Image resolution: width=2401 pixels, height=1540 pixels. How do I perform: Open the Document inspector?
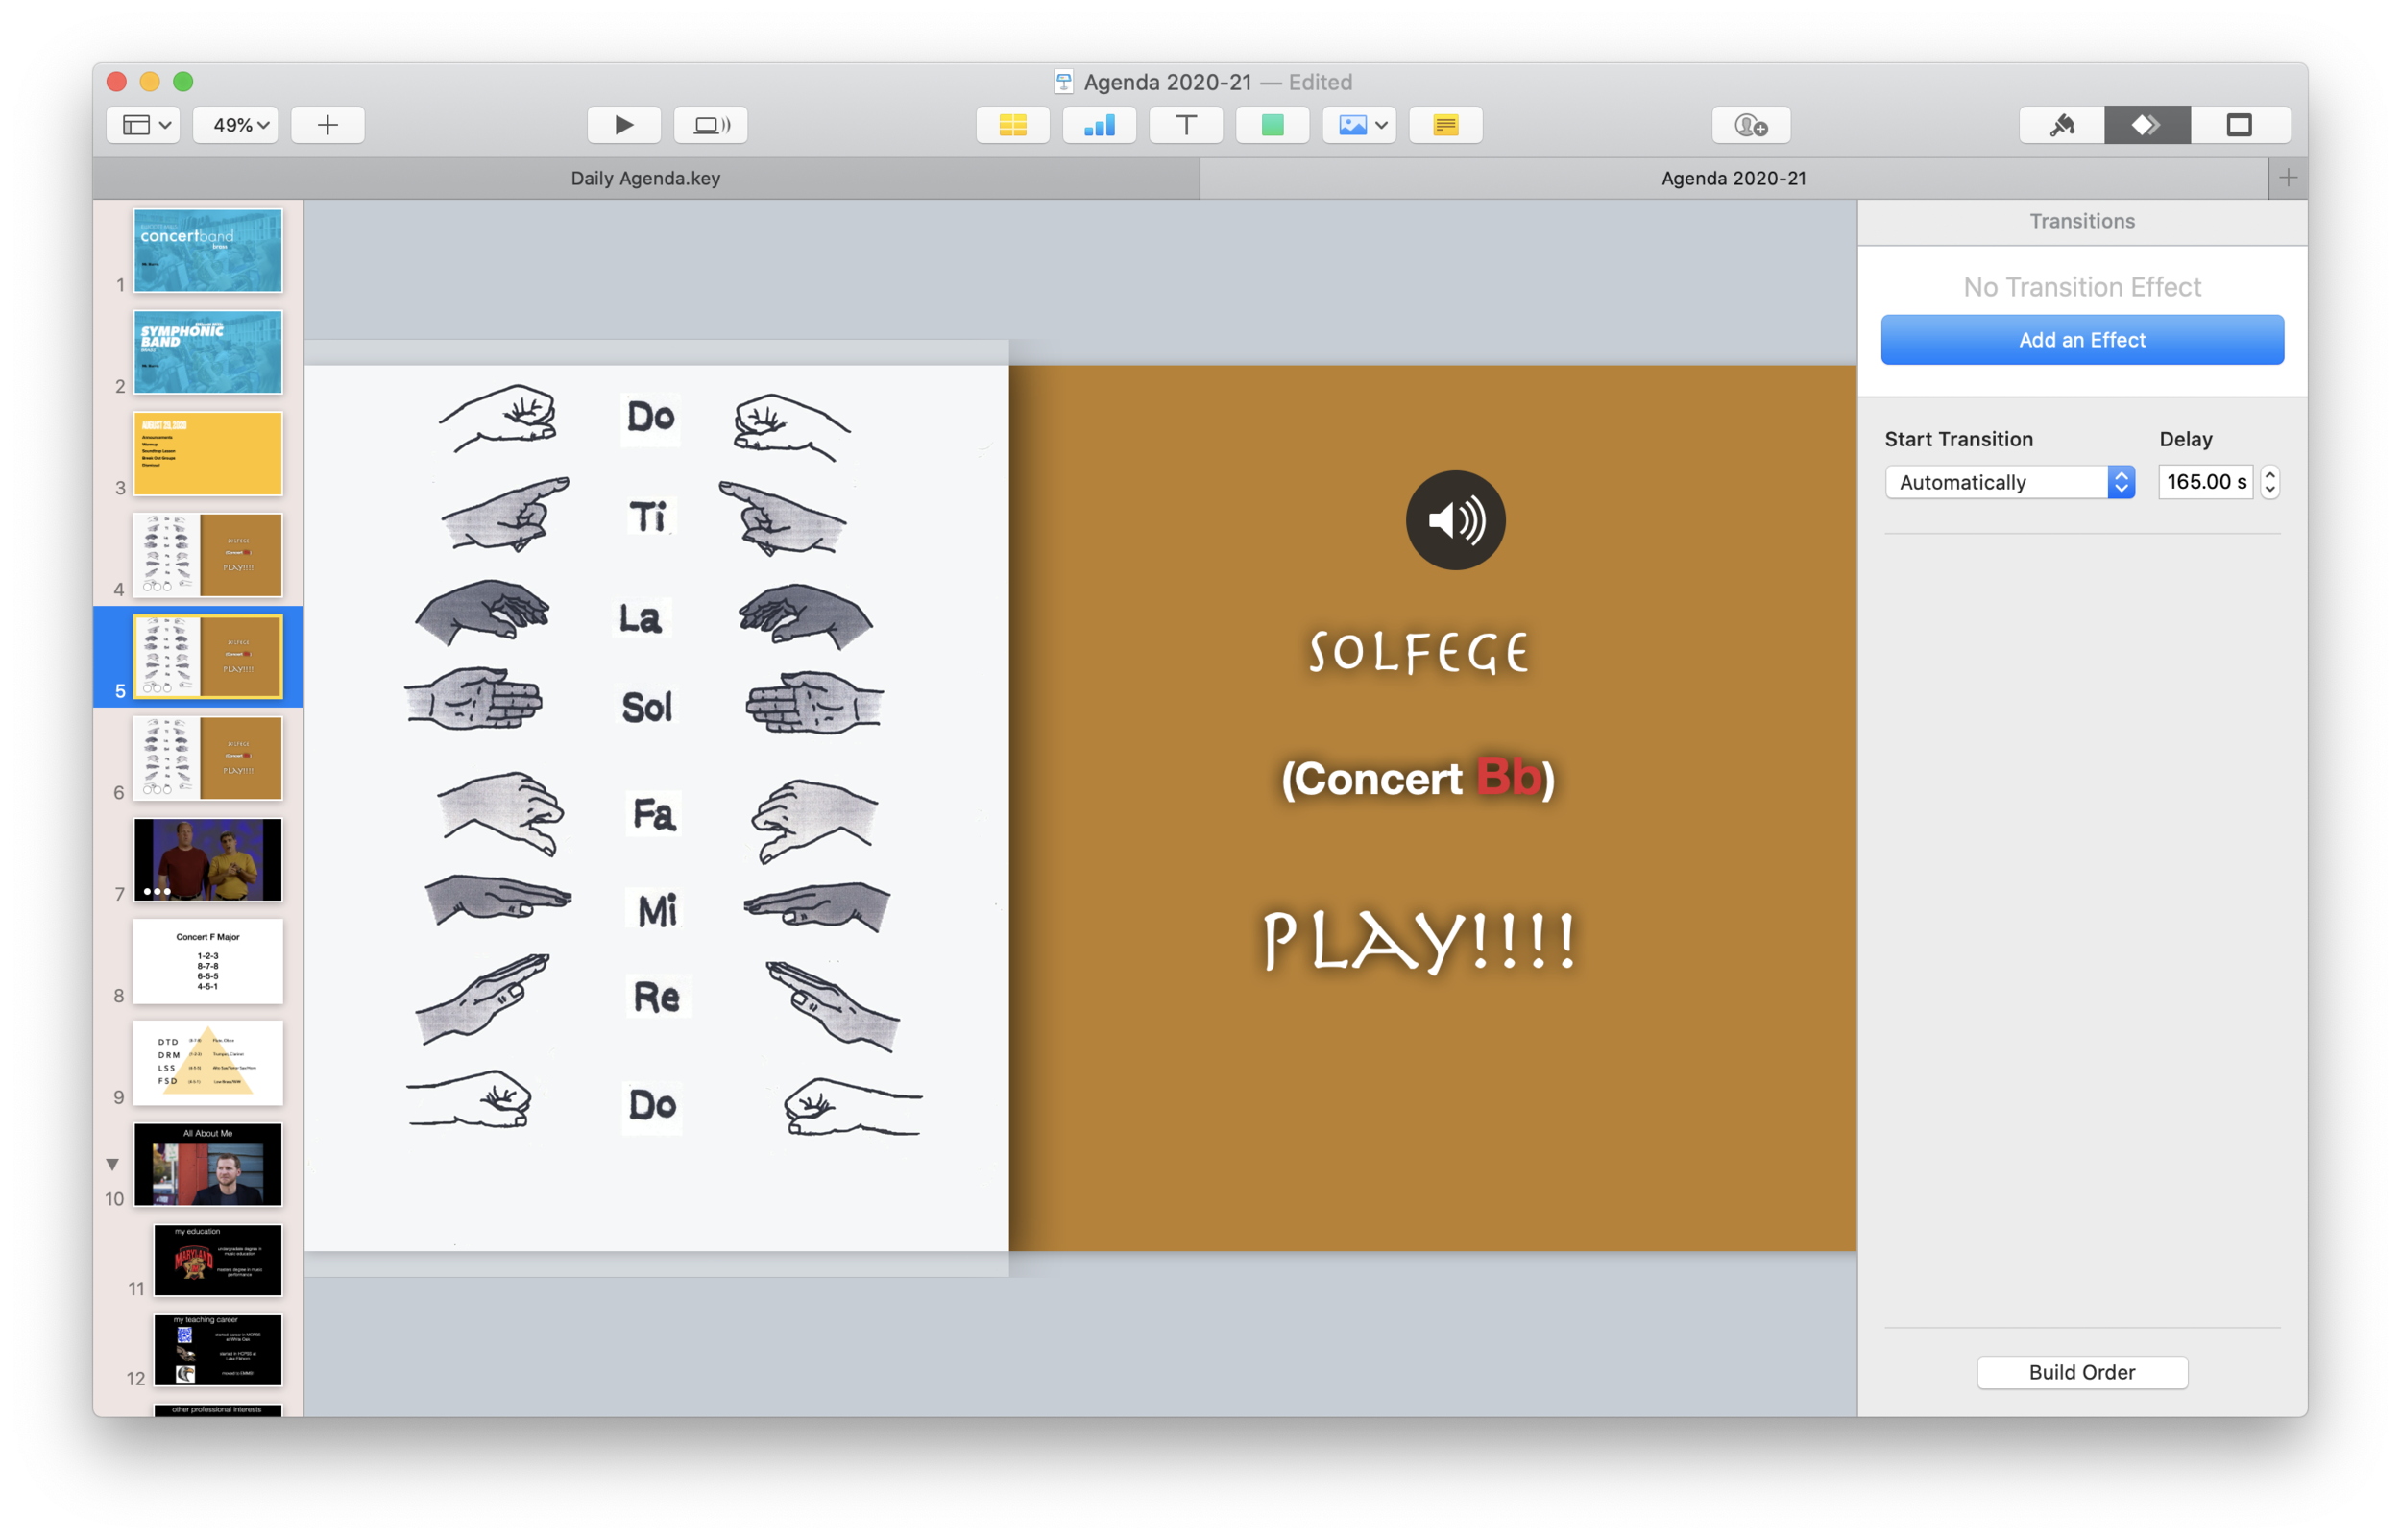[2239, 125]
